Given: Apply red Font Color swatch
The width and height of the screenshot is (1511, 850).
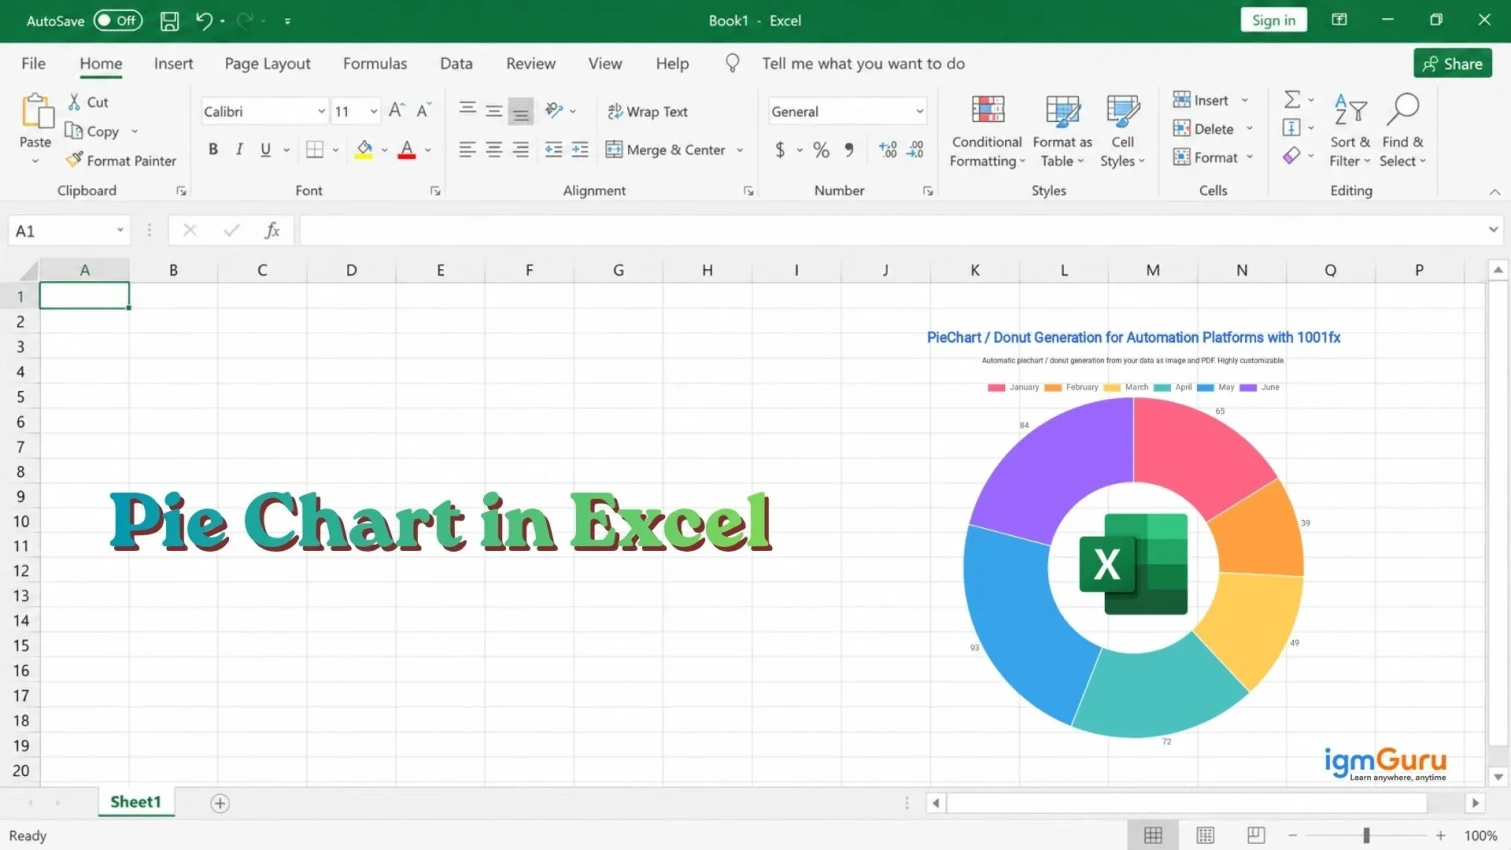Looking at the screenshot, I should point(407,150).
